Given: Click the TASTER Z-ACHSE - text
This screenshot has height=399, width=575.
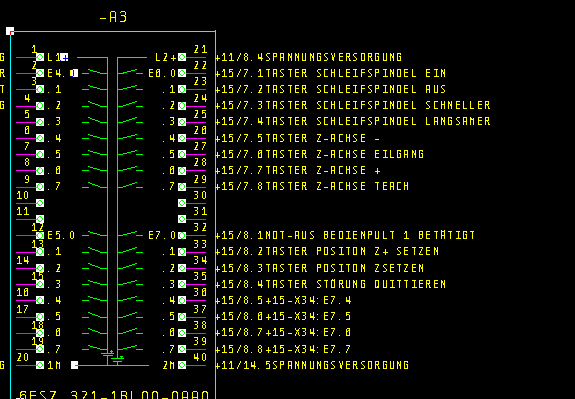Looking at the screenshot, I should [x=323, y=138].
